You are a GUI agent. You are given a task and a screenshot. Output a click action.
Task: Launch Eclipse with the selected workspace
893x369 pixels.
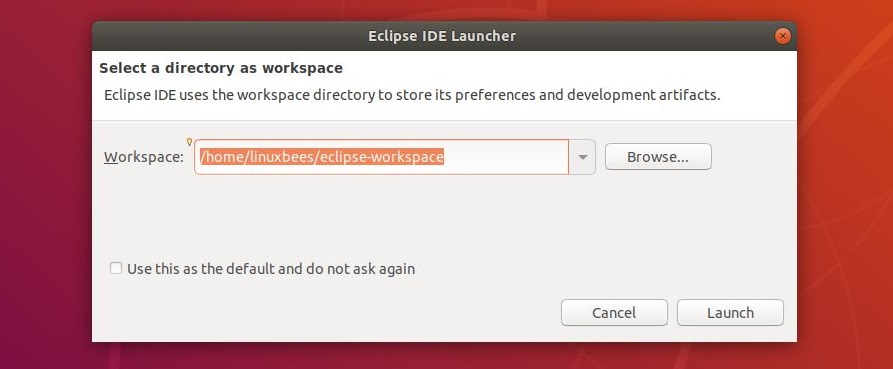pos(730,313)
